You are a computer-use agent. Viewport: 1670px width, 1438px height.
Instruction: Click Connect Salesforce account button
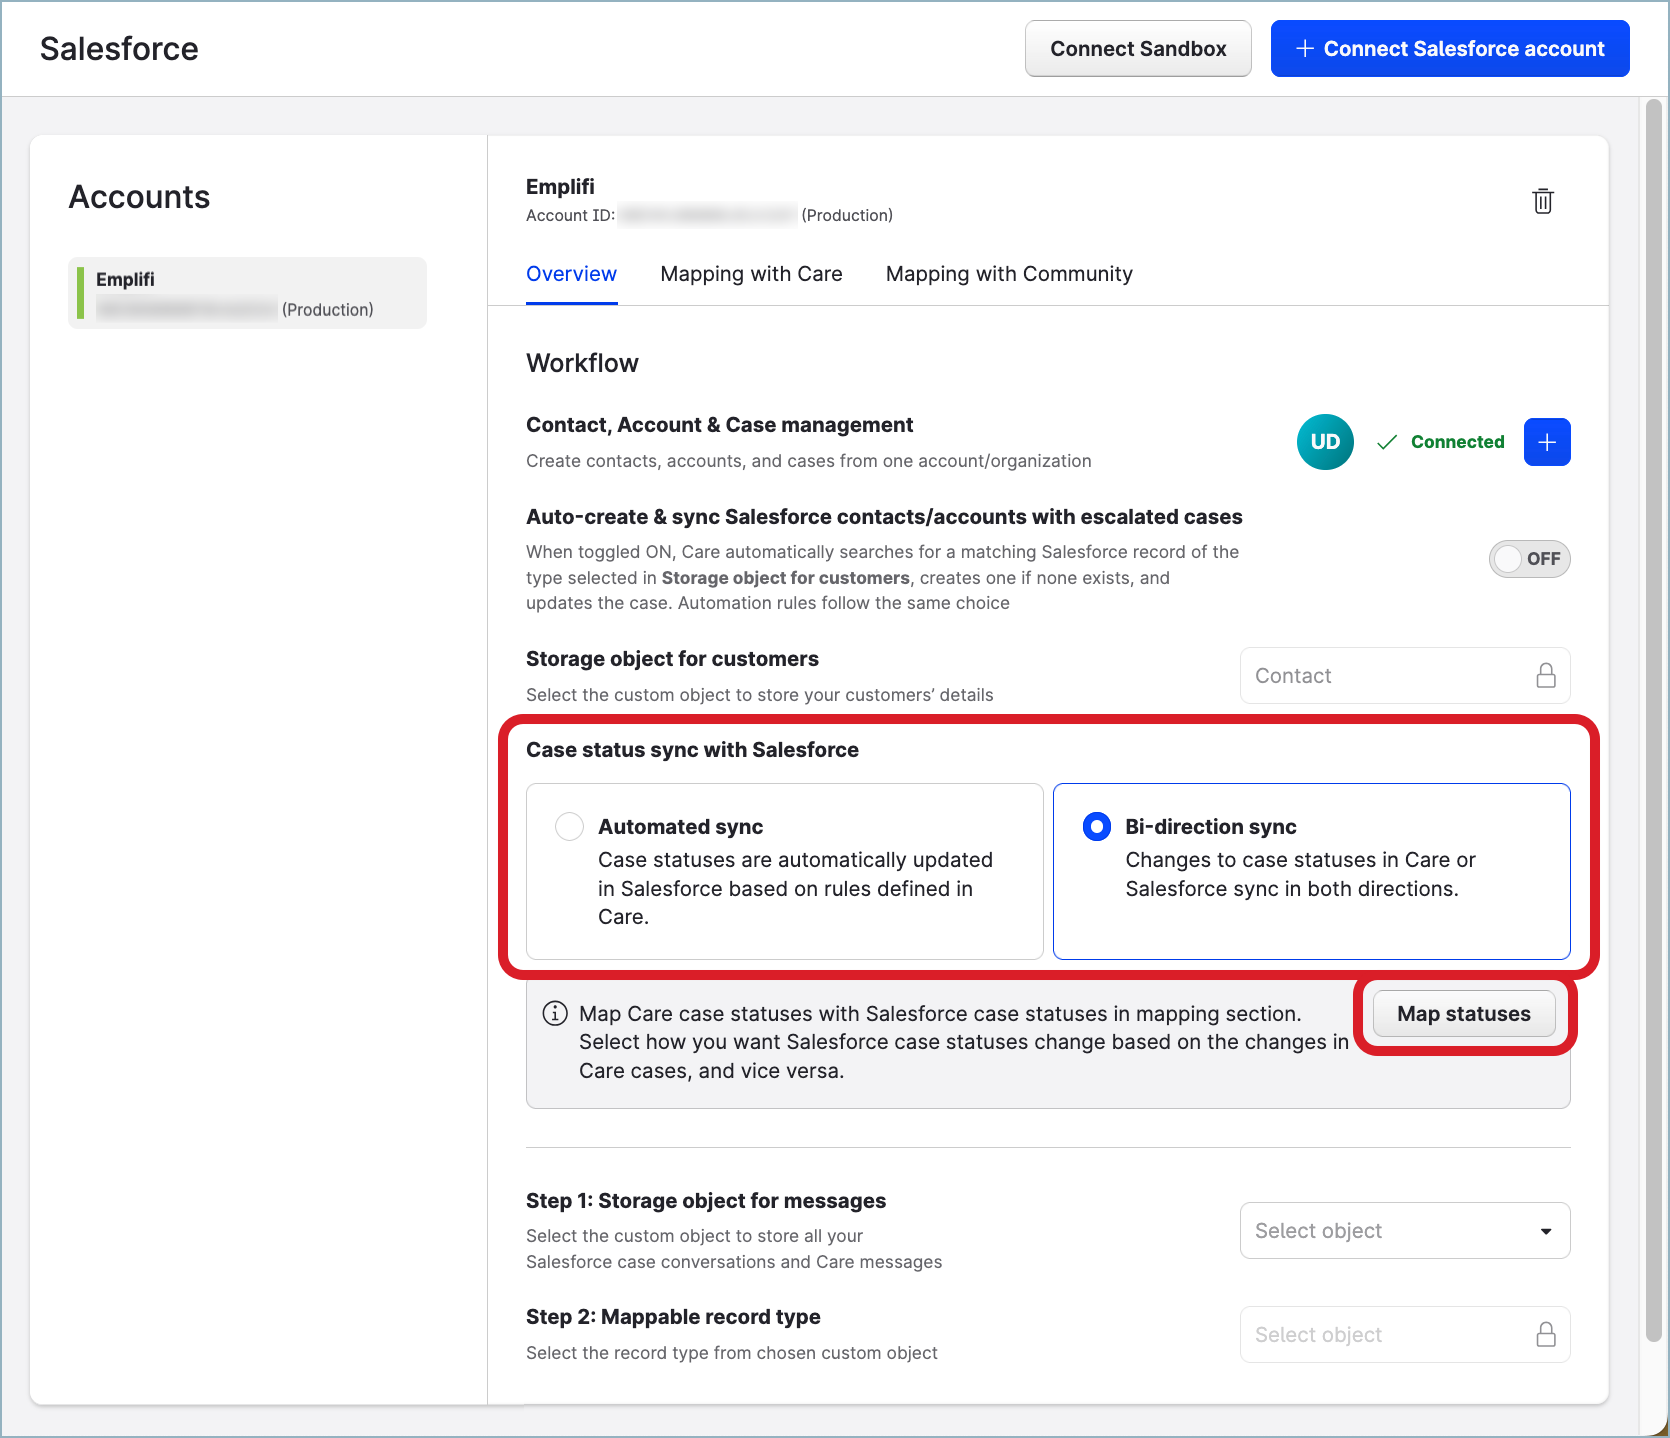[x=1449, y=49]
